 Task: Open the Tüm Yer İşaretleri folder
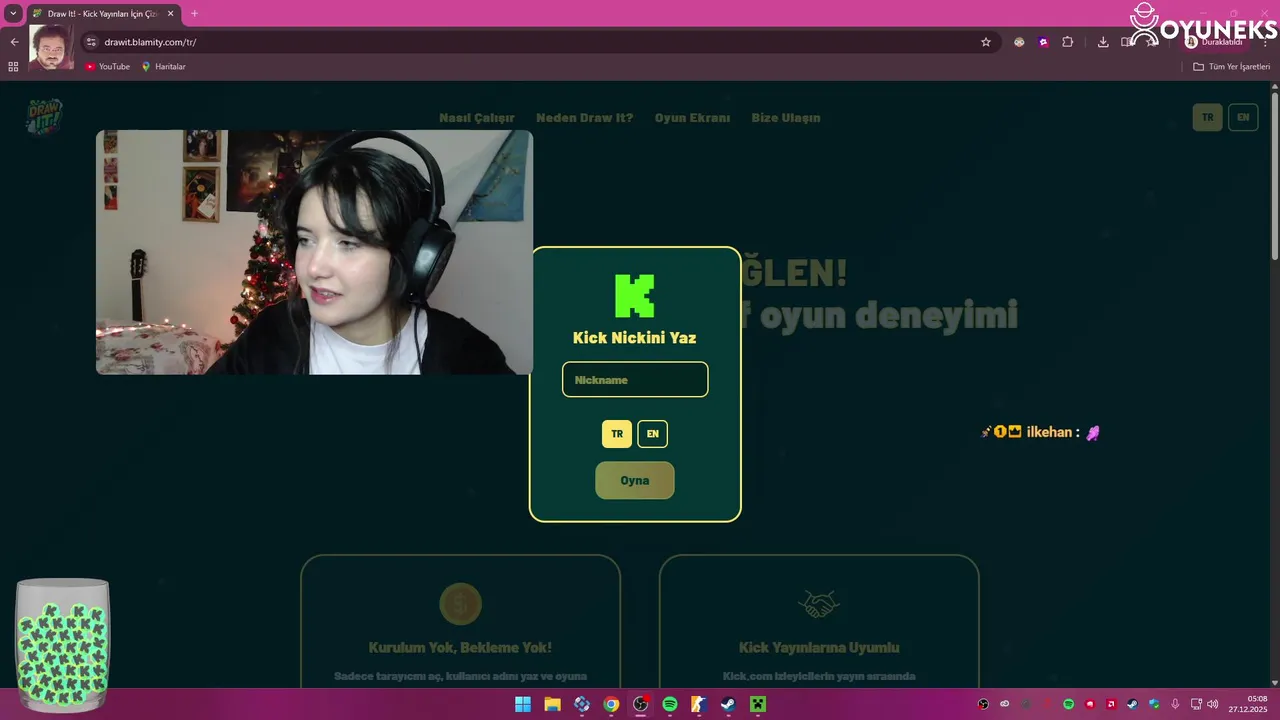pyautogui.click(x=1232, y=67)
